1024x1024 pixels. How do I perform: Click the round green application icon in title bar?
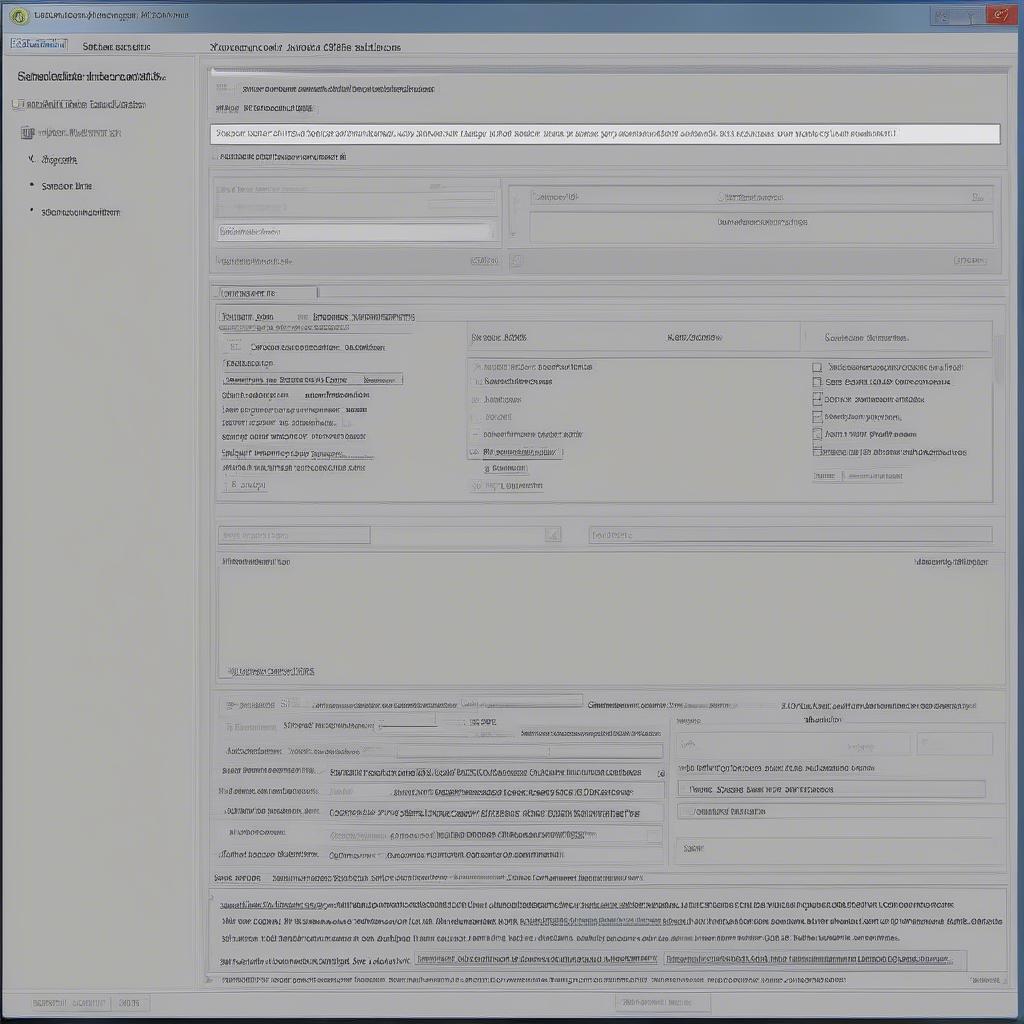(19, 15)
